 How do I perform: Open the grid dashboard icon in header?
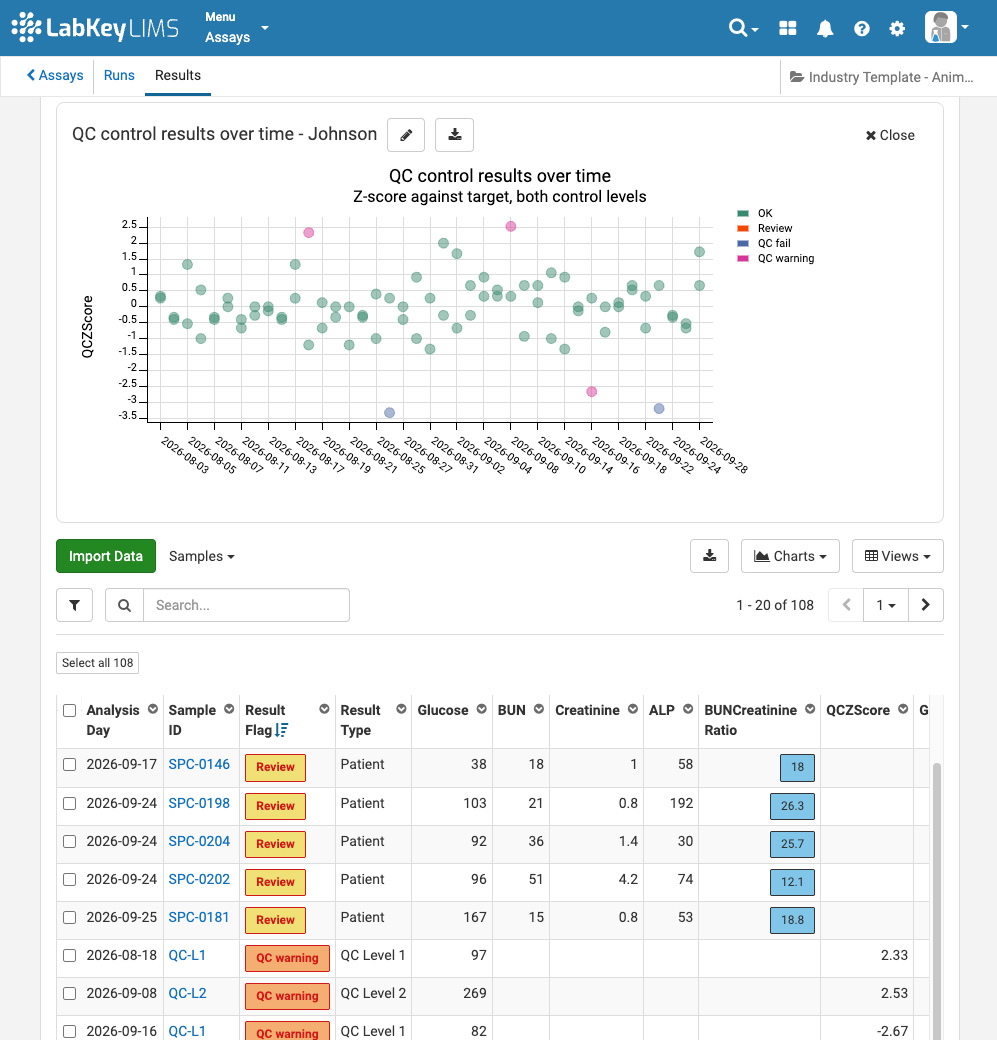(787, 28)
